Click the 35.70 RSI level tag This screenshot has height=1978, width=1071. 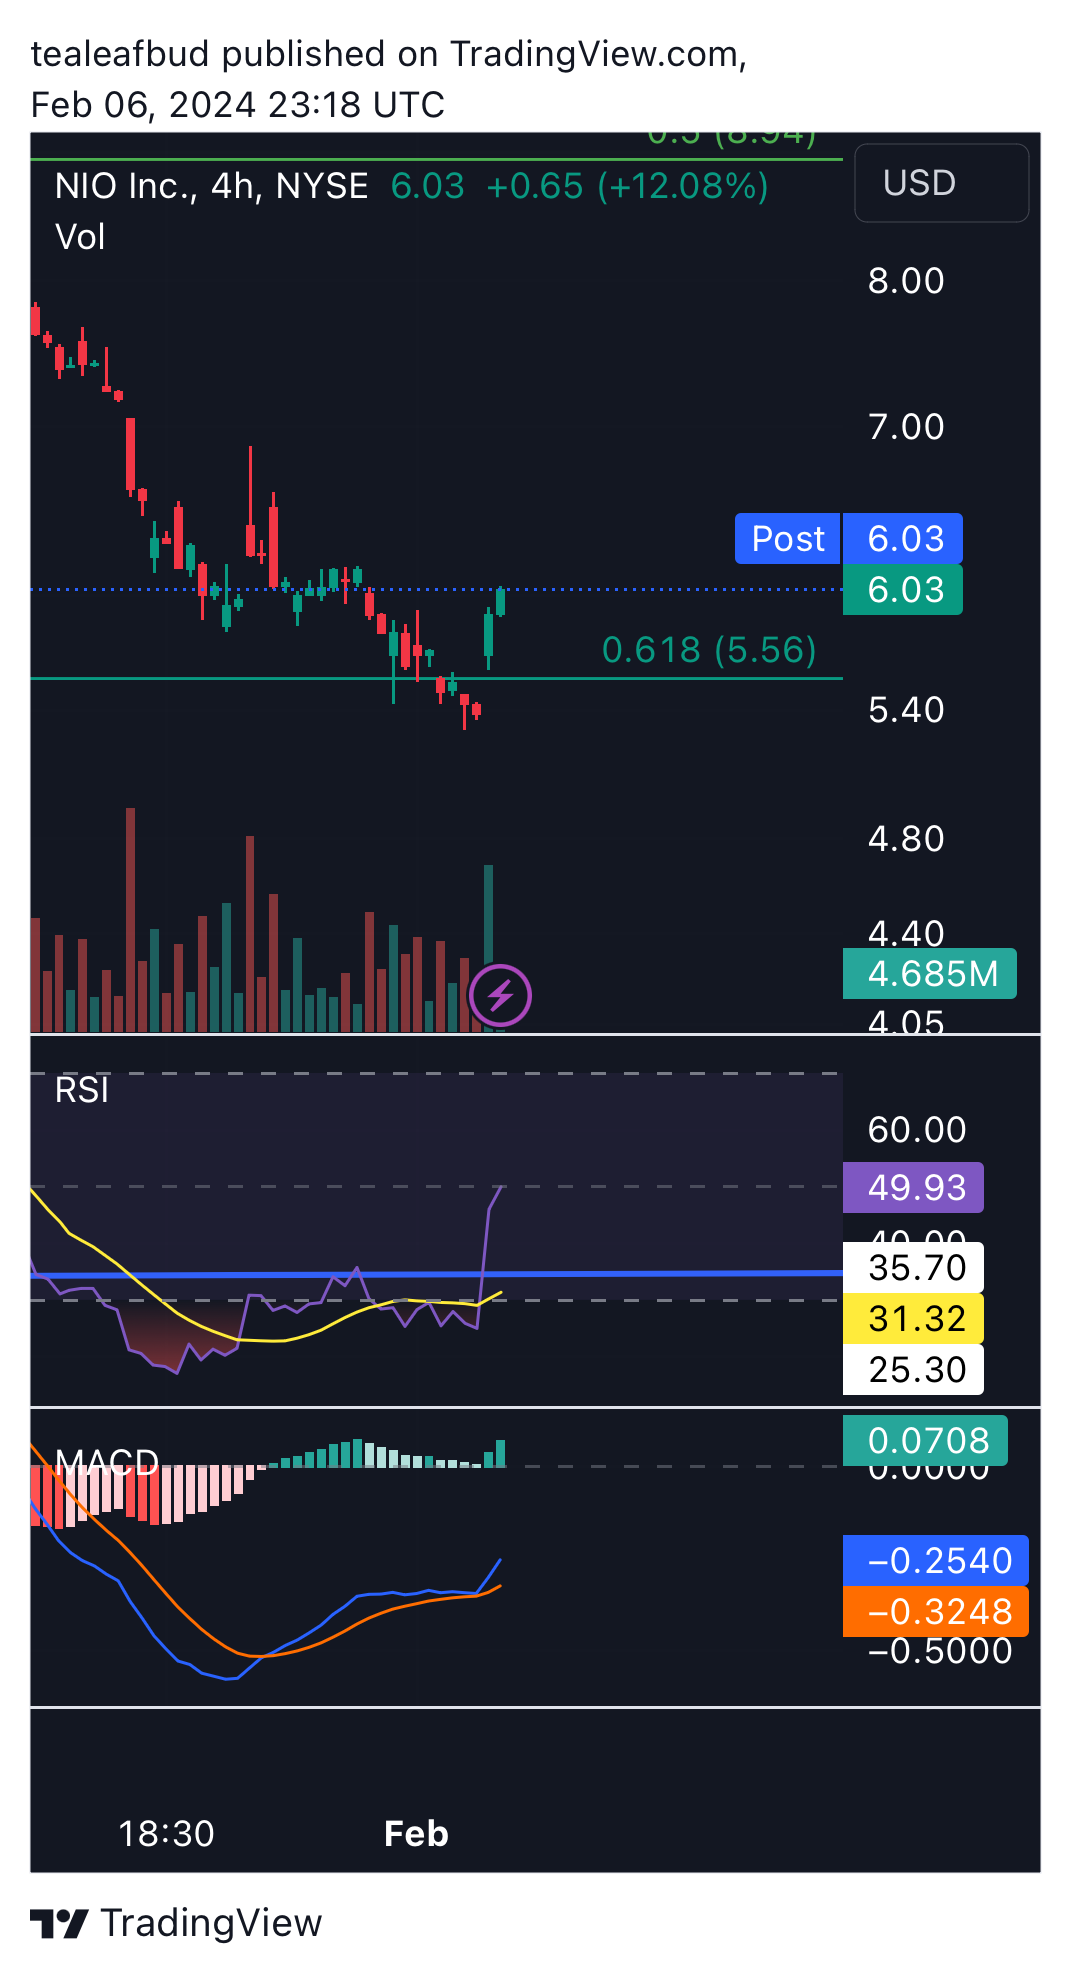[914, 1268]
